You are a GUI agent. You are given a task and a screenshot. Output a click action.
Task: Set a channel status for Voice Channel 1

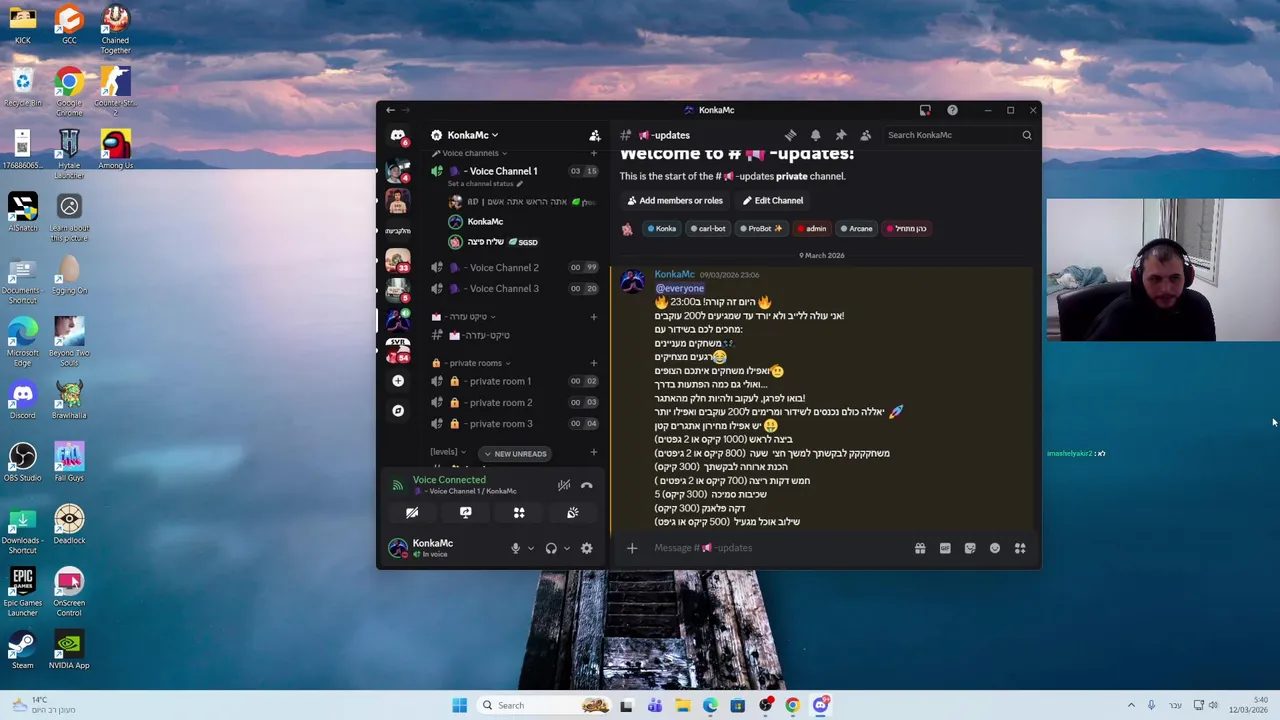coord(485,184)
